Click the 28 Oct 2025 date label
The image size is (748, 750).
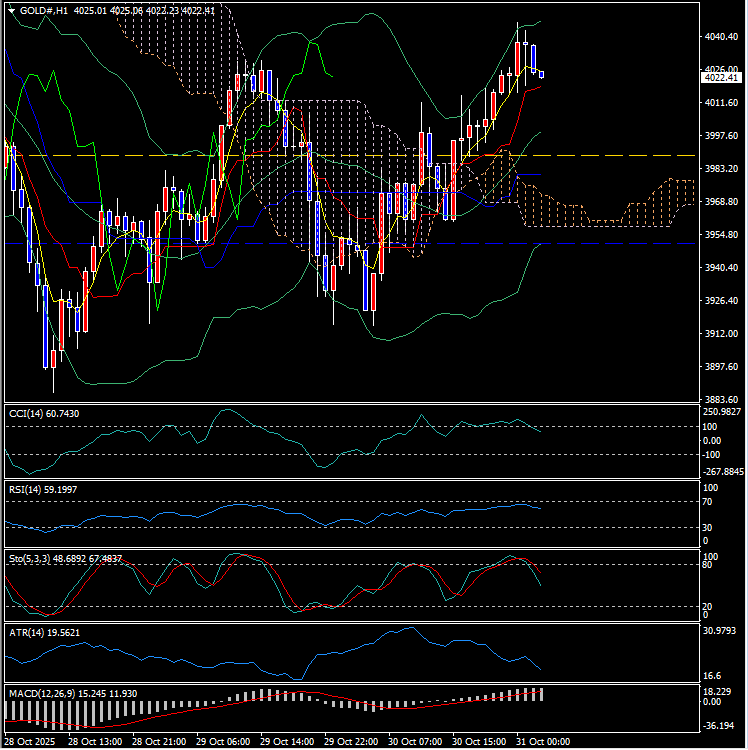33,742
